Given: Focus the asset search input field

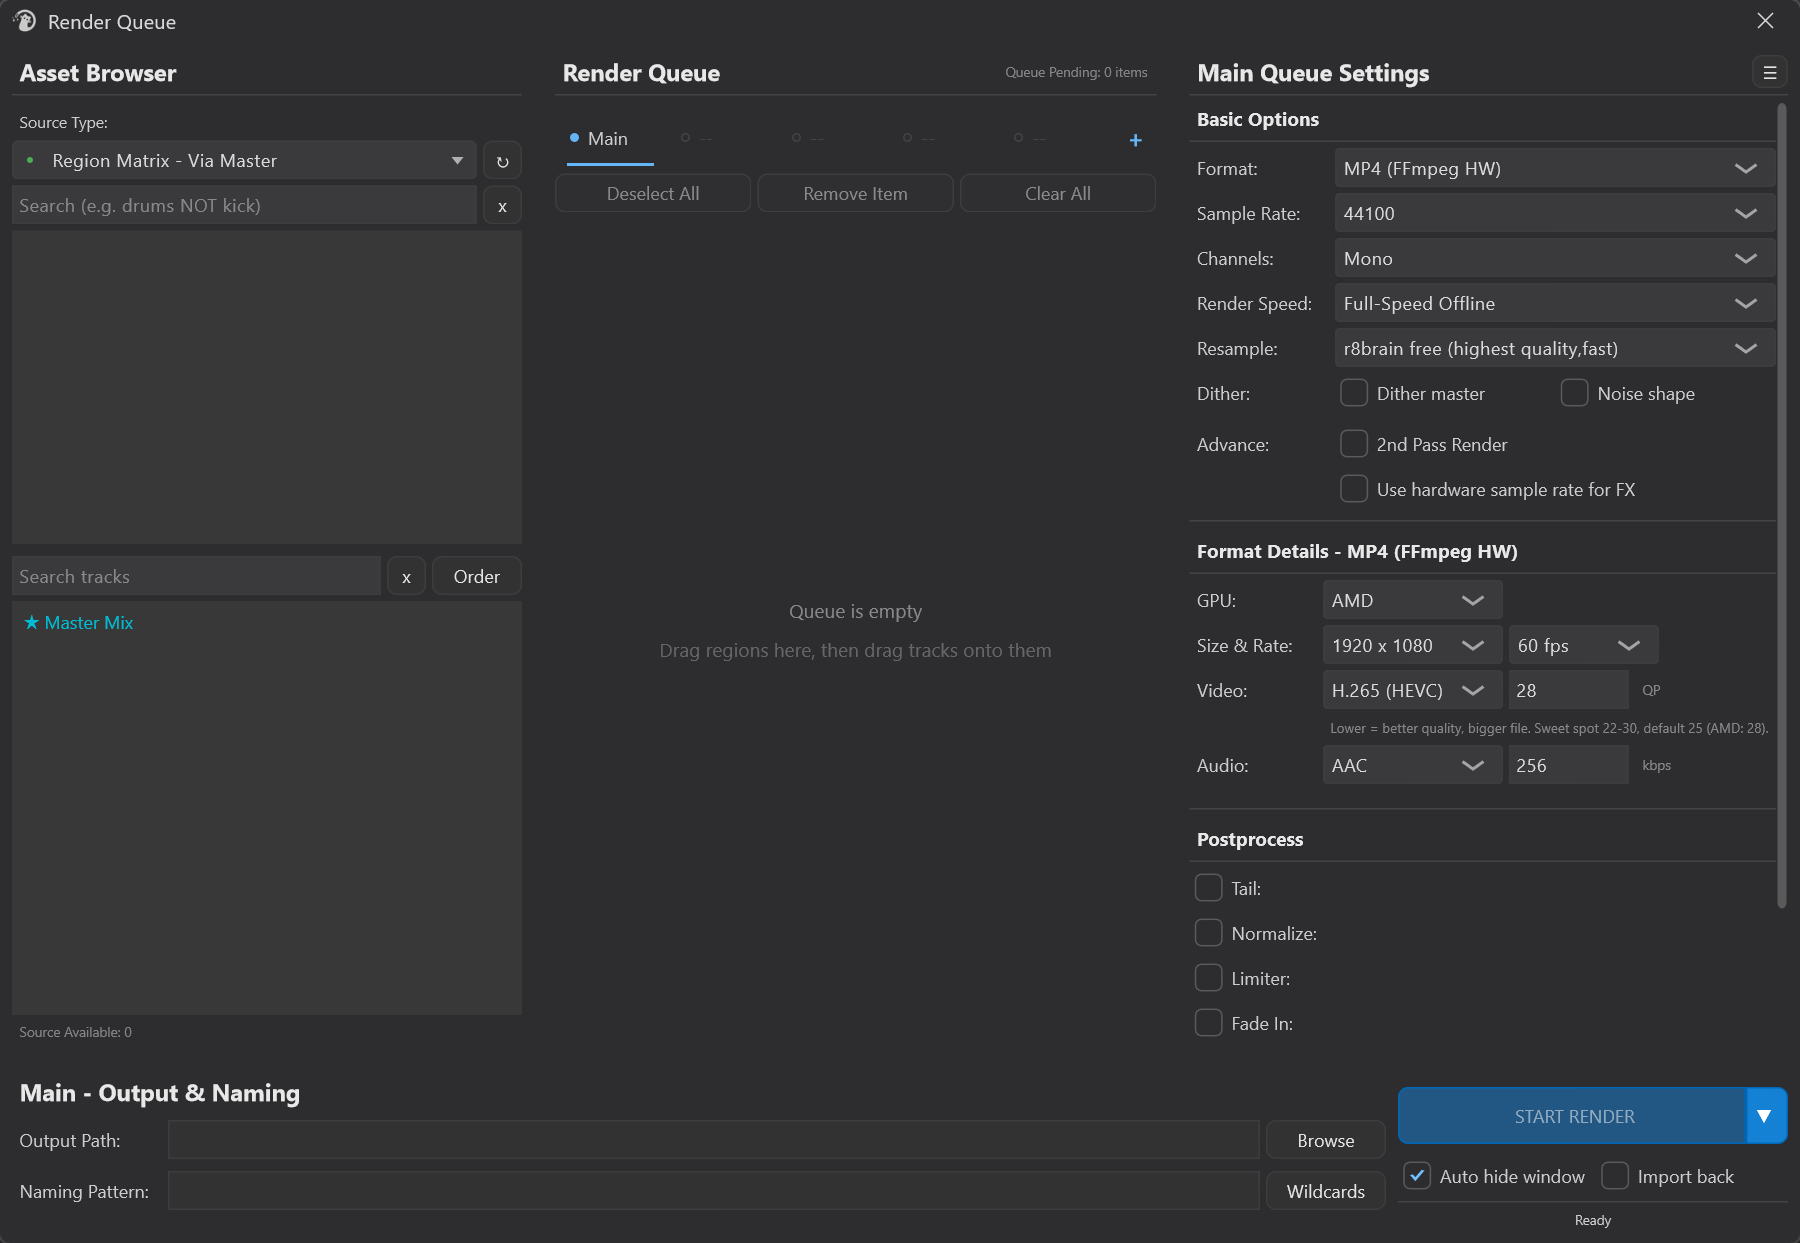Looking at the screenshot, I should point(244,206).
